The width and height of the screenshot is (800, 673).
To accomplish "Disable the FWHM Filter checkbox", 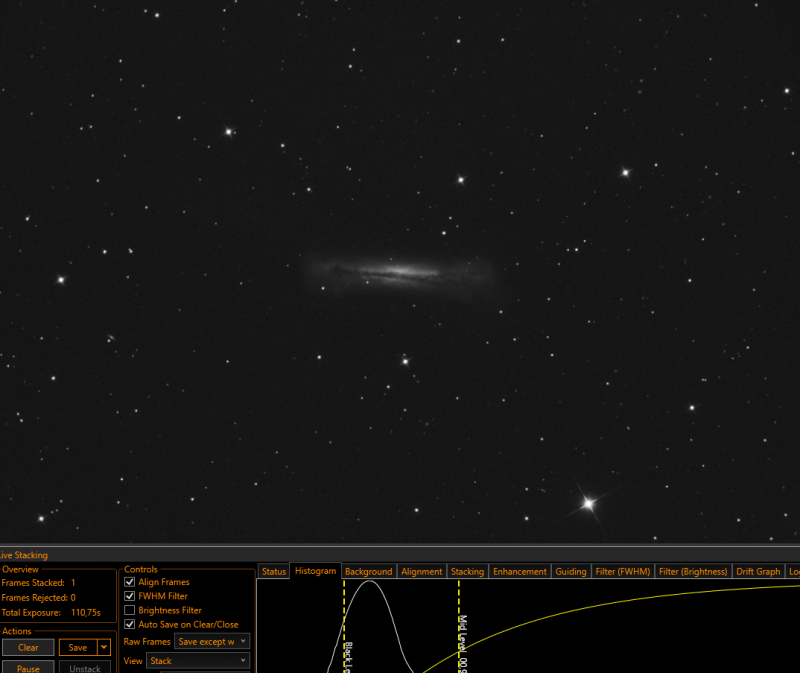I will pos(130,596).
